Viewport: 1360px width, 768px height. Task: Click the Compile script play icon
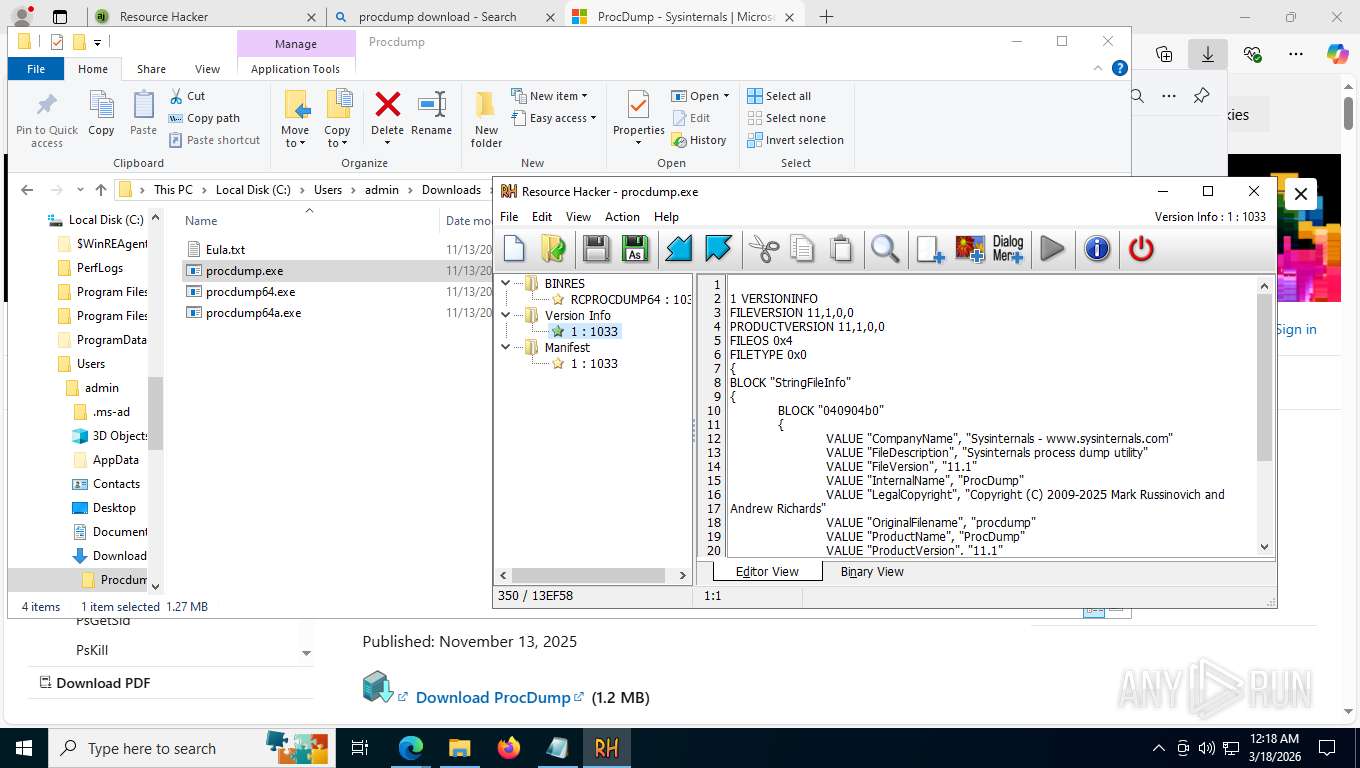(x=1052, y=248)
